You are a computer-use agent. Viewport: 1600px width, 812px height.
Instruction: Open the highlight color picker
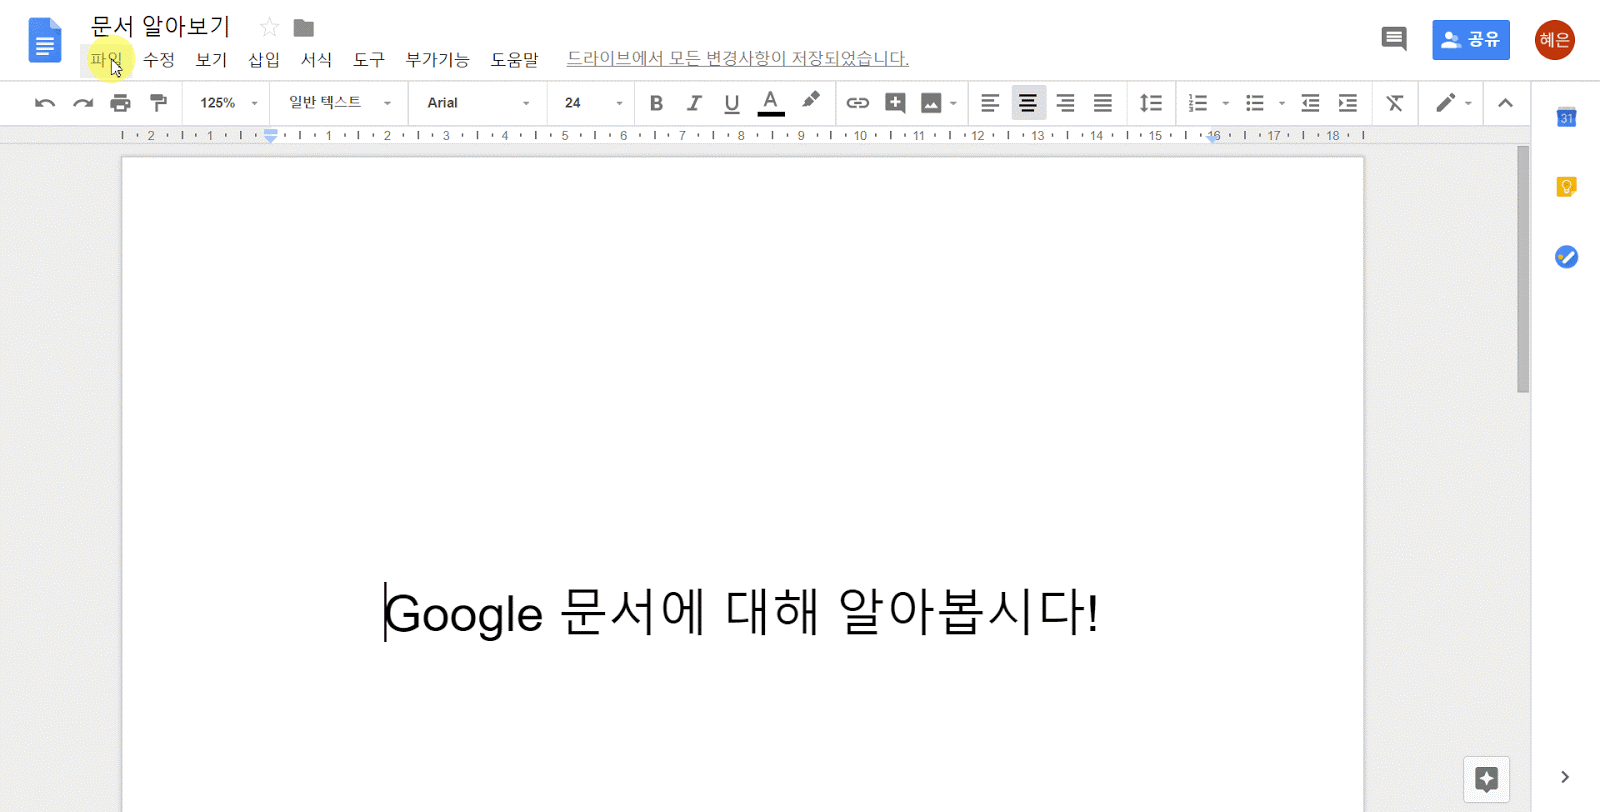pos(810,101)
